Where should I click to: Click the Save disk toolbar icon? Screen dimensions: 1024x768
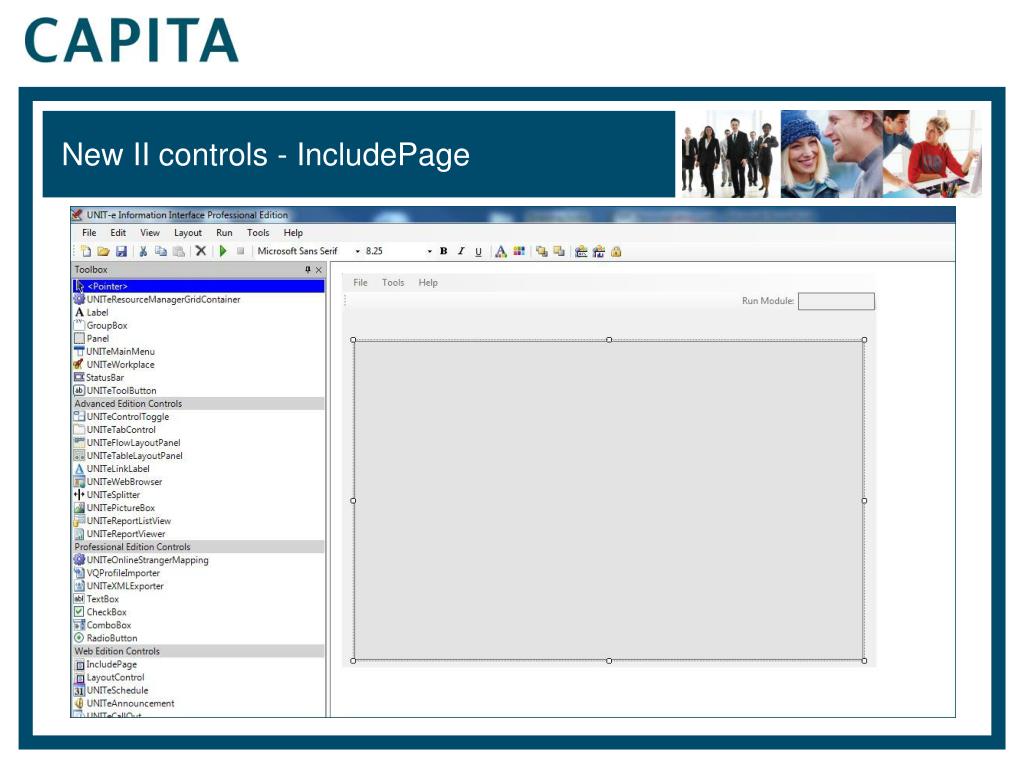tap(121, 251)
